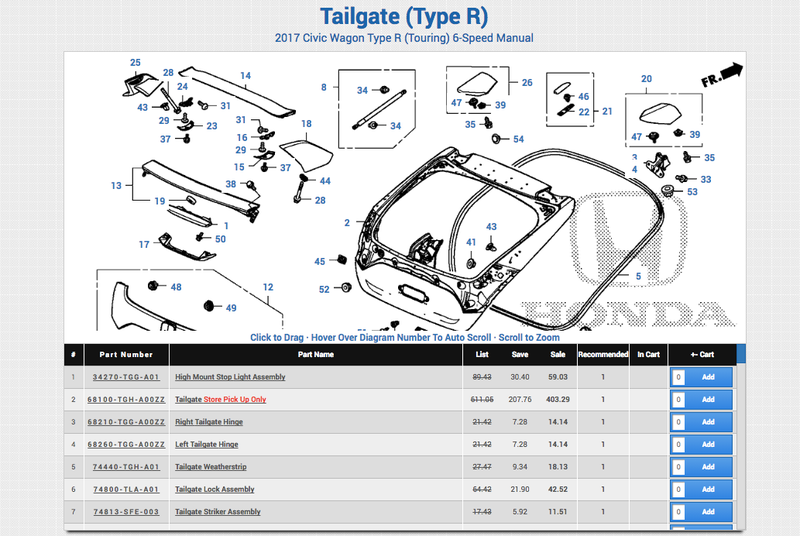Add Tailgate 68100-TGH-A00ZZ to cart
This screenshot has width=800, height=536.
(x=708, y=399)
